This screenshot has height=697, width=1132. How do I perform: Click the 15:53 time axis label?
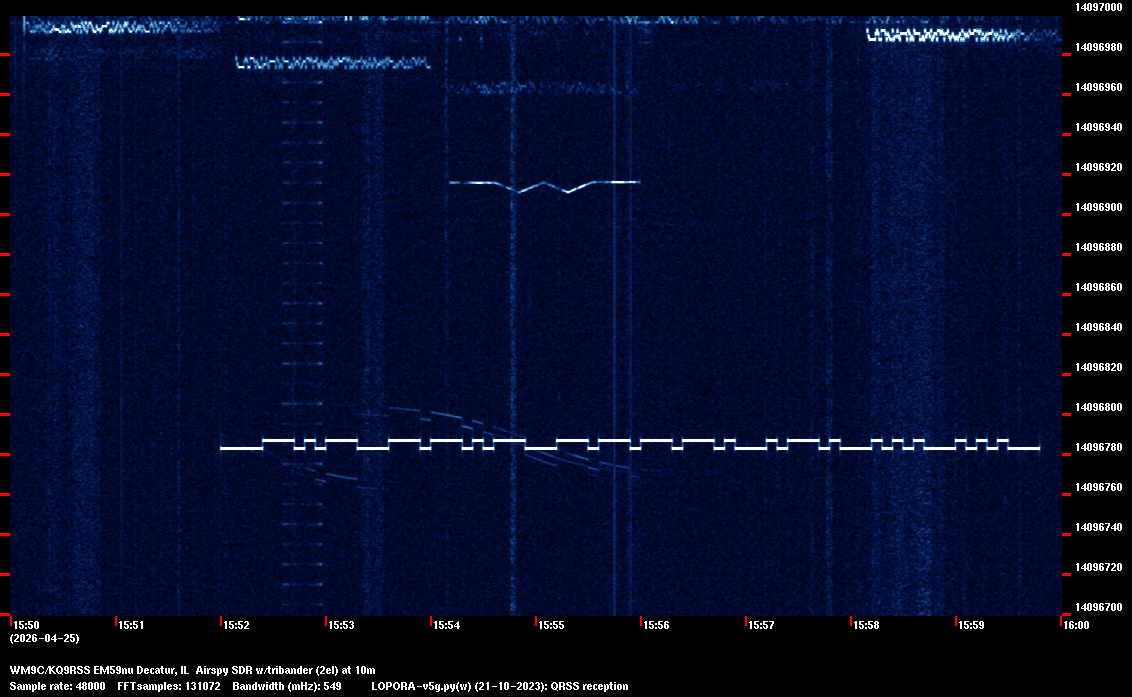click(342, 625)
